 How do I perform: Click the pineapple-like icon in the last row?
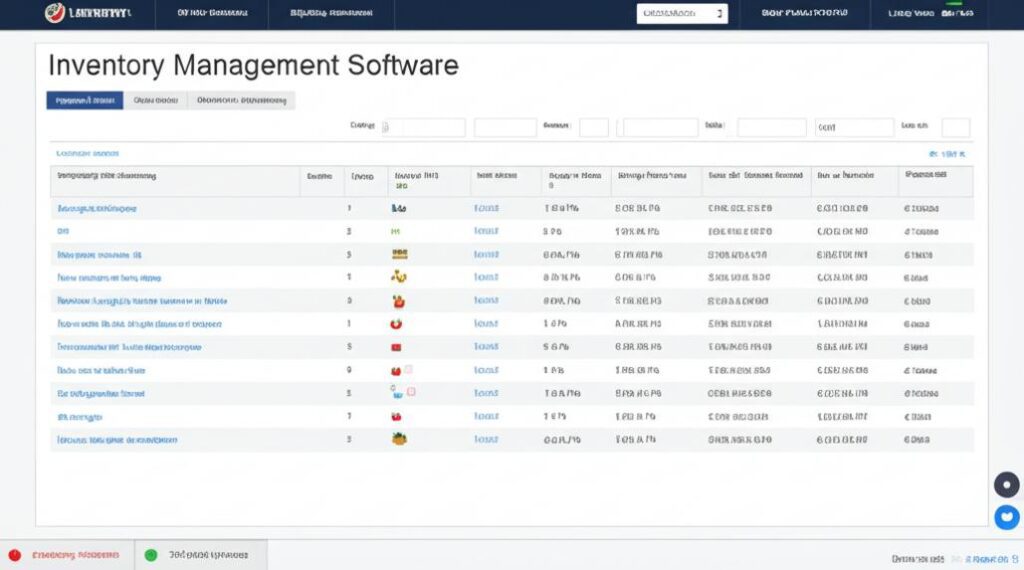pos(399,439)
